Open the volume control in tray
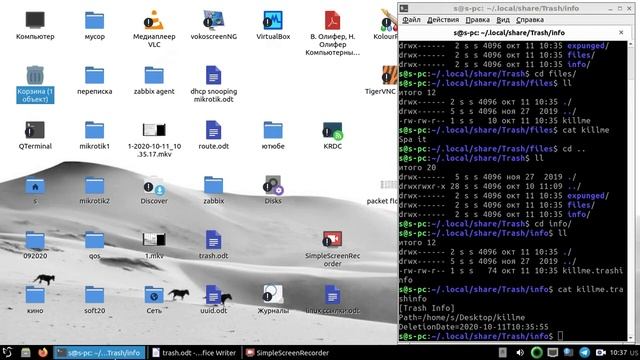The height and width of the screenshot is (360, 640). point(520,353)
